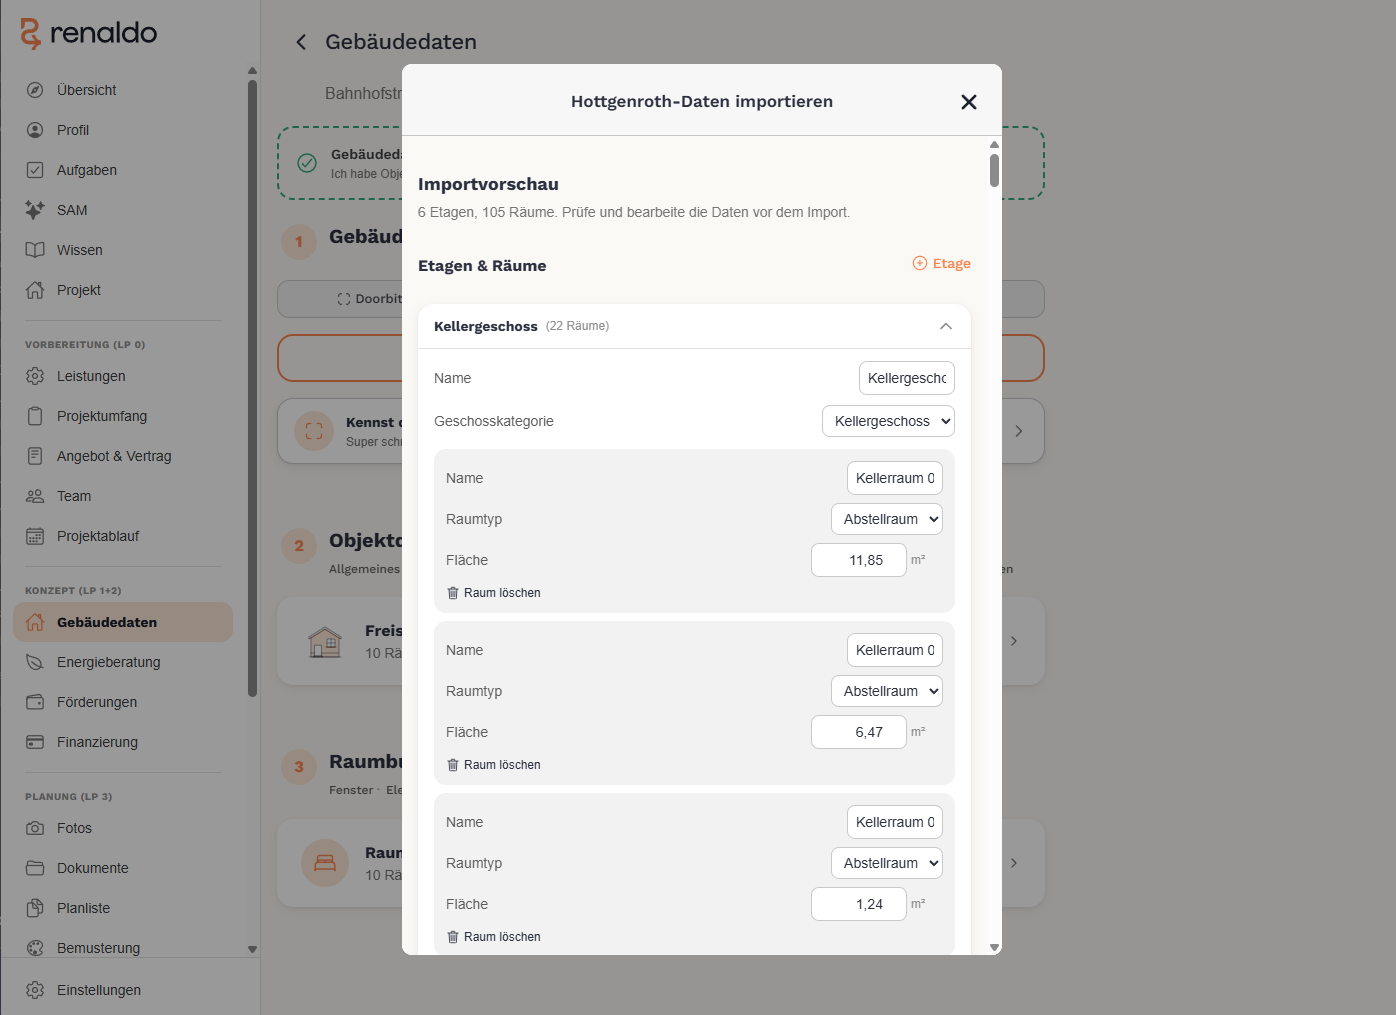
Task: Click the Einstellungen gear icon
Action: (x=35, y=990)
